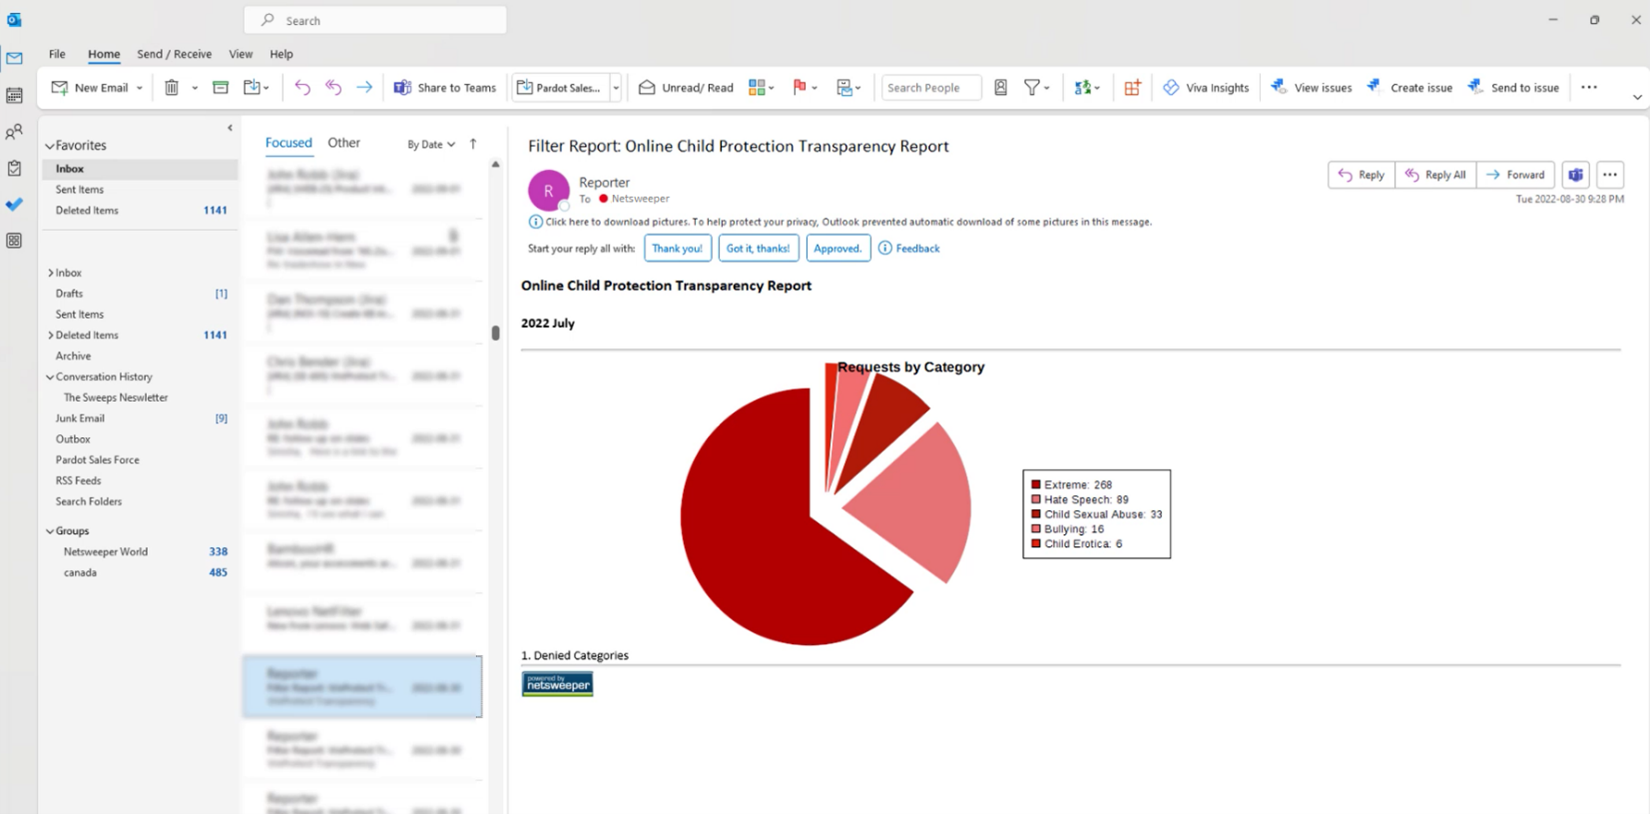Open the Calendar view in sidebar
This screenshot has height=814, width=1650.
point(14,95)
